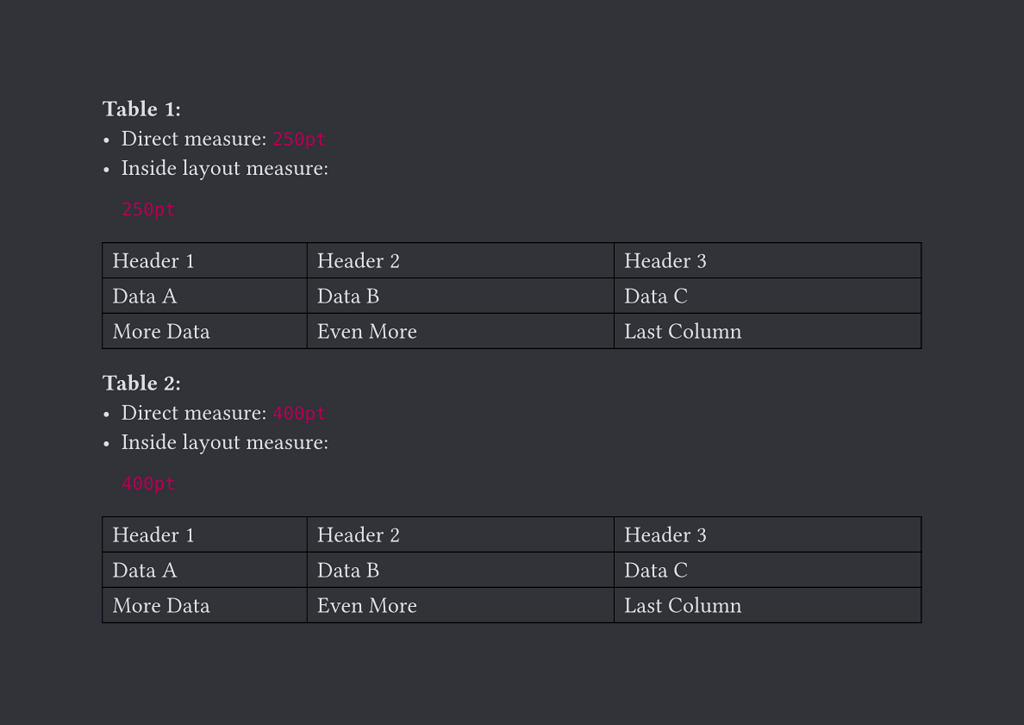Select the standalone 400pt value above second table

[x=148, y=484]
